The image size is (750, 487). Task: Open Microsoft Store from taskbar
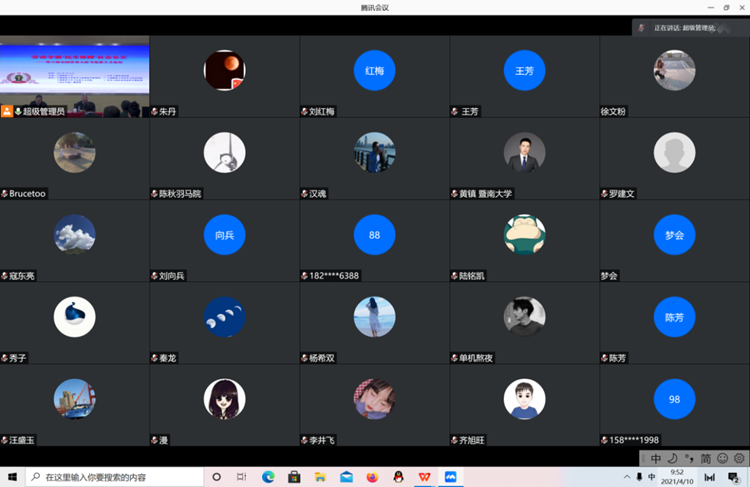294,477
